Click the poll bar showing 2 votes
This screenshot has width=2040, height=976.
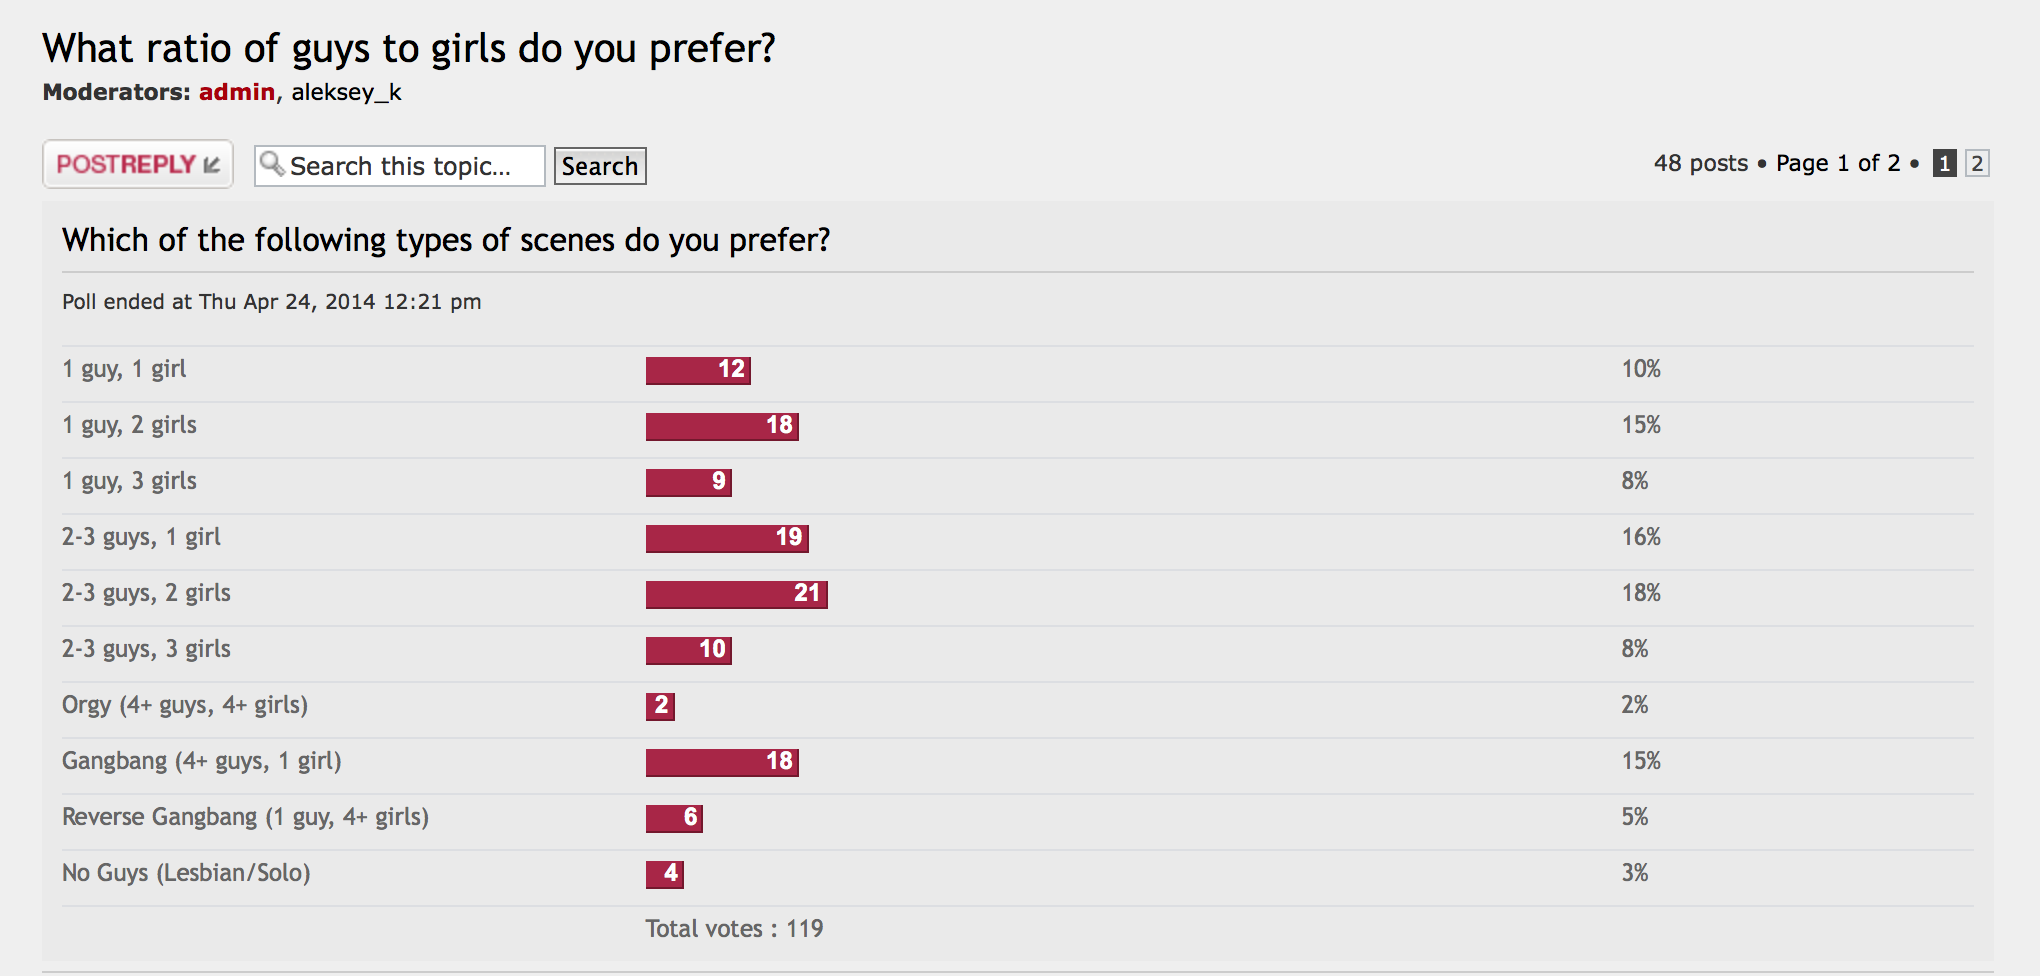point(660,706)
